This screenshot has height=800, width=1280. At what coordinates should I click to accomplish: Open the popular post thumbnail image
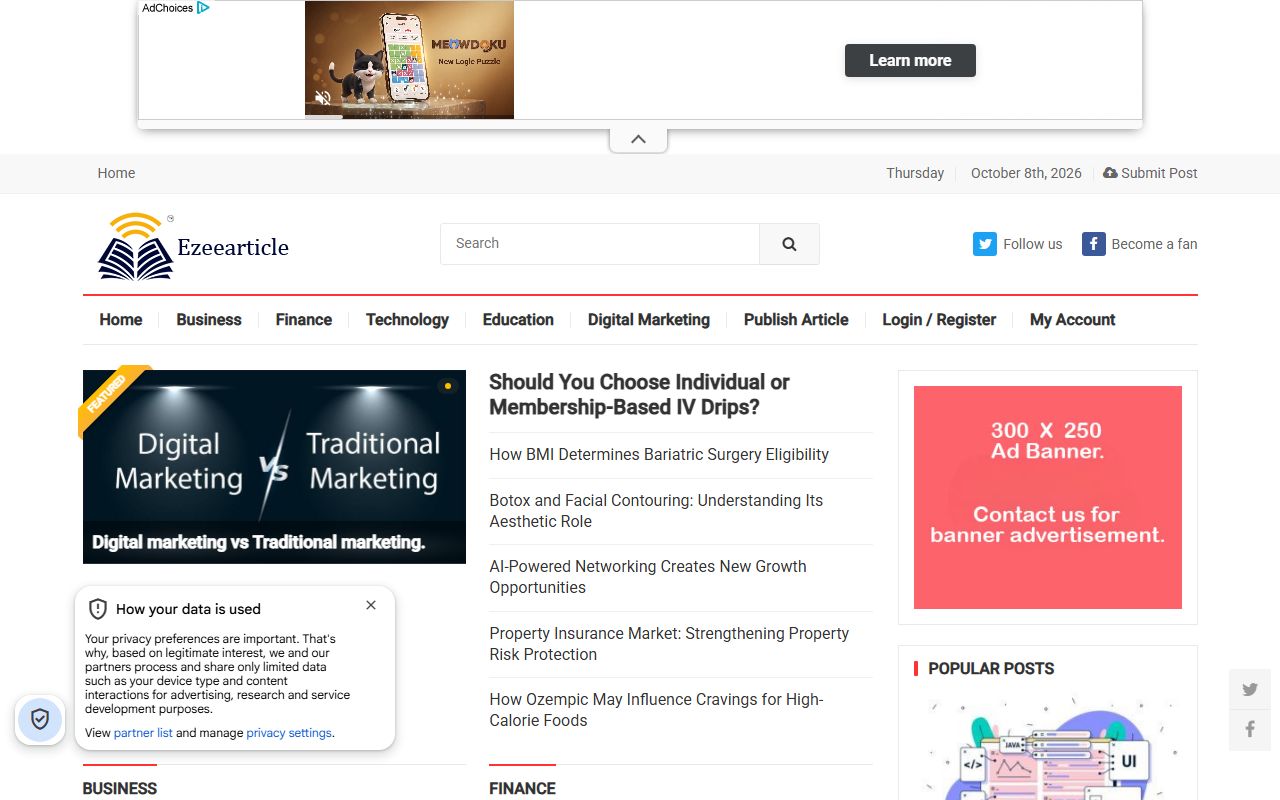[x=1048, y=748]
